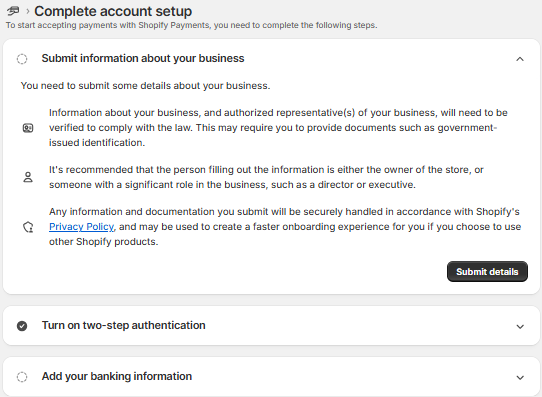This screenshot has width=542, height=397.
Task: Expand the Turn on two-step authentication section
Action: pos(520,327)
